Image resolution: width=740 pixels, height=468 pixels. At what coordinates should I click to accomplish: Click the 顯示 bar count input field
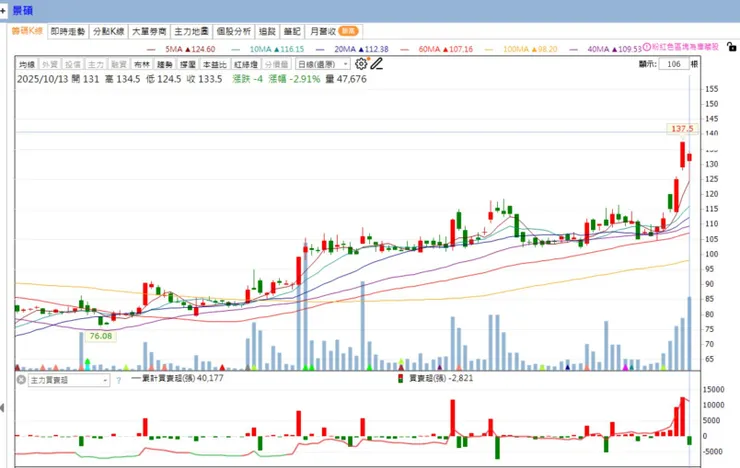[x=673, y=64]
